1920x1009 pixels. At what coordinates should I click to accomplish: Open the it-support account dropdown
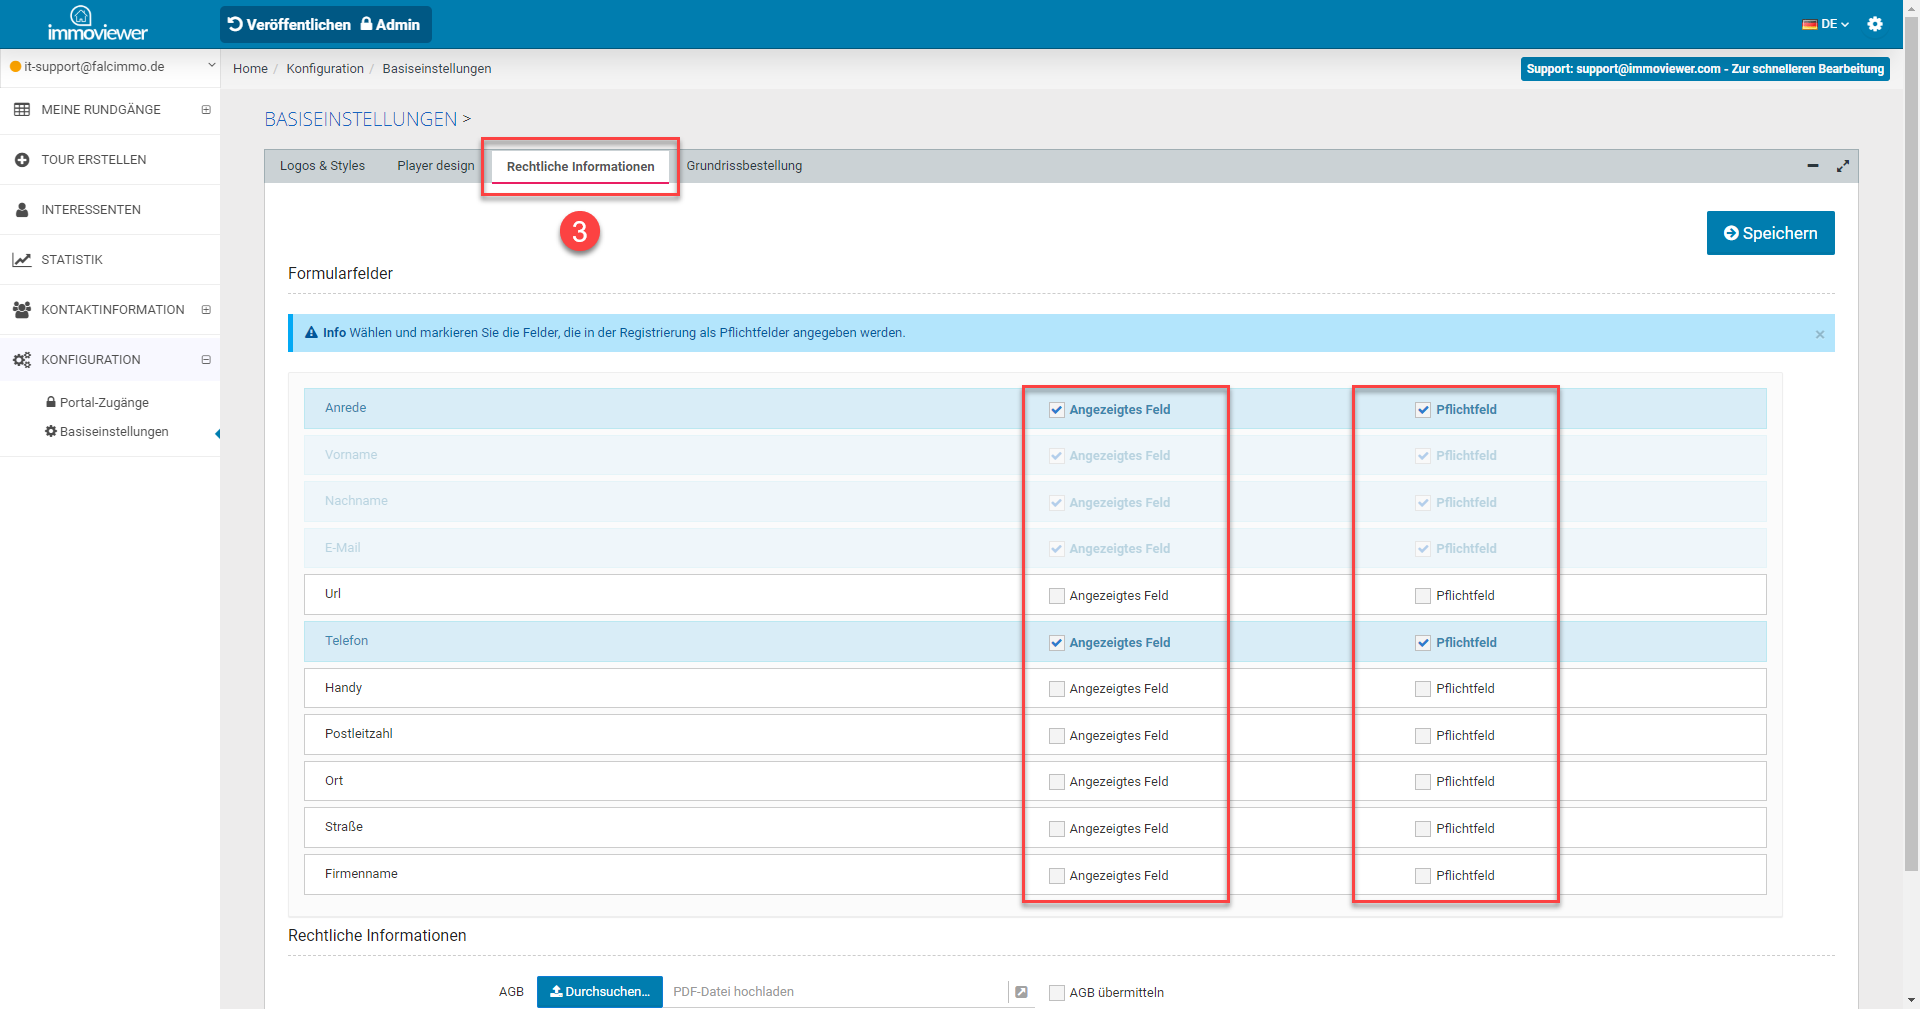[110, 67]
